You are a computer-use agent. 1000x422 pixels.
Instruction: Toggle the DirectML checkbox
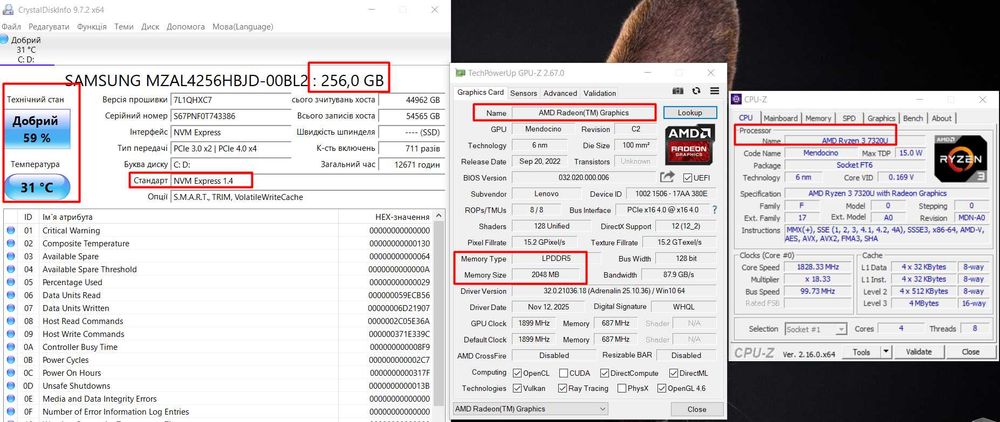(674, 373)
